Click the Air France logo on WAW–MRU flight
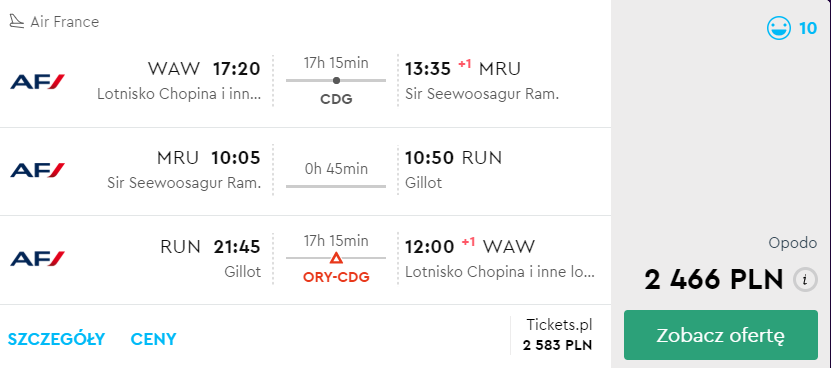 pyautogui.click(x=37, y=82)
